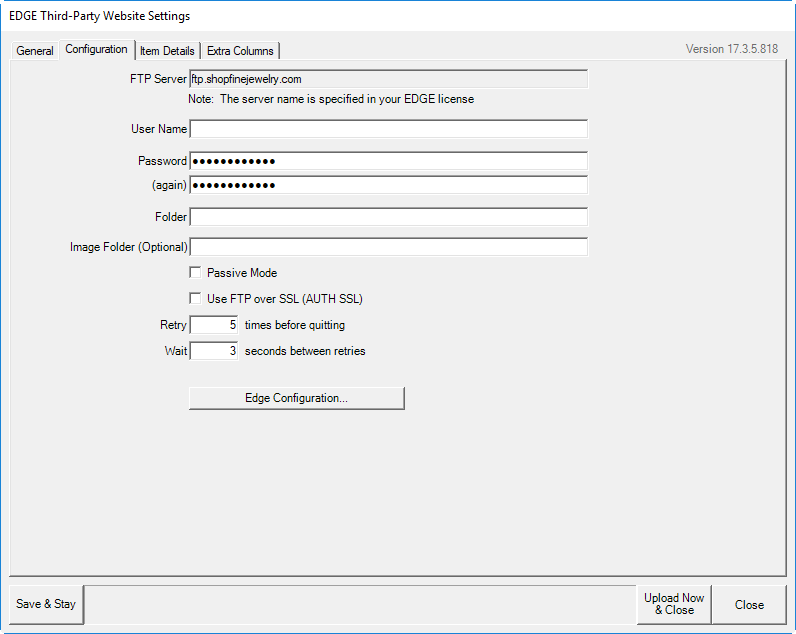796x634 pixels.
Task: Focus the Folder text box
Action: (388, 217)
